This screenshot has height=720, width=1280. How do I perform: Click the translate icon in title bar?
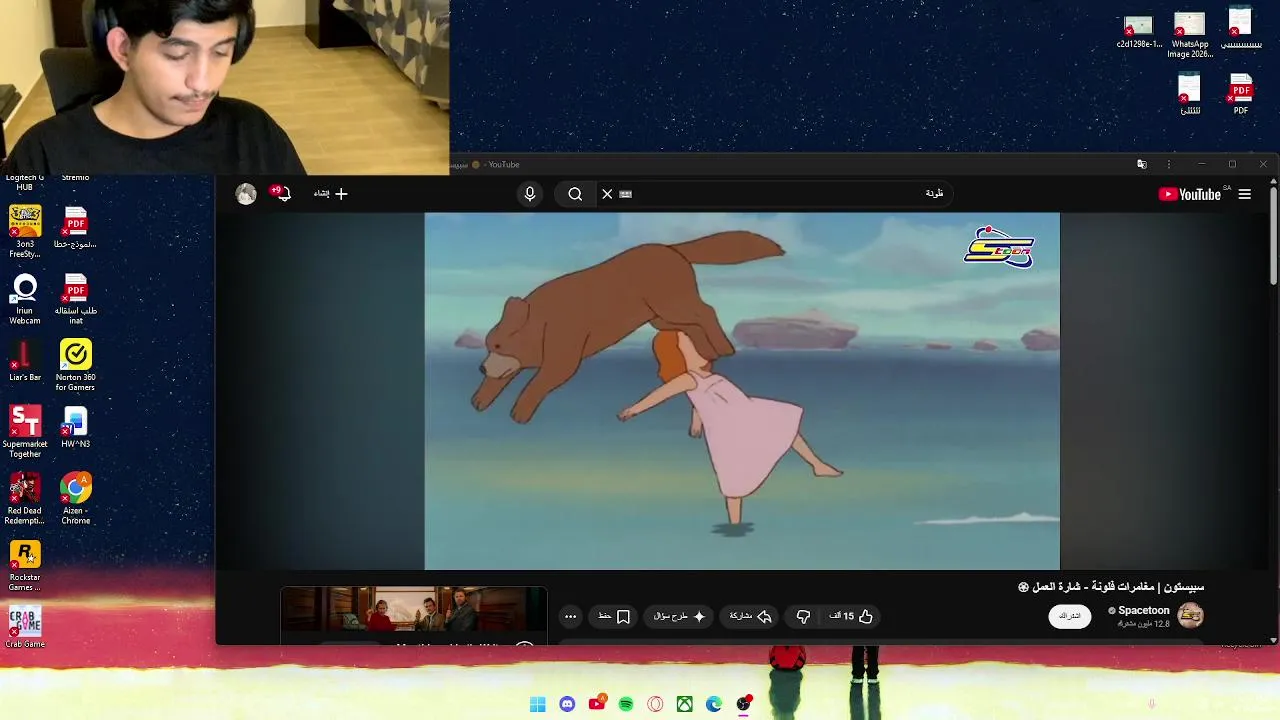pos(1141,164)
